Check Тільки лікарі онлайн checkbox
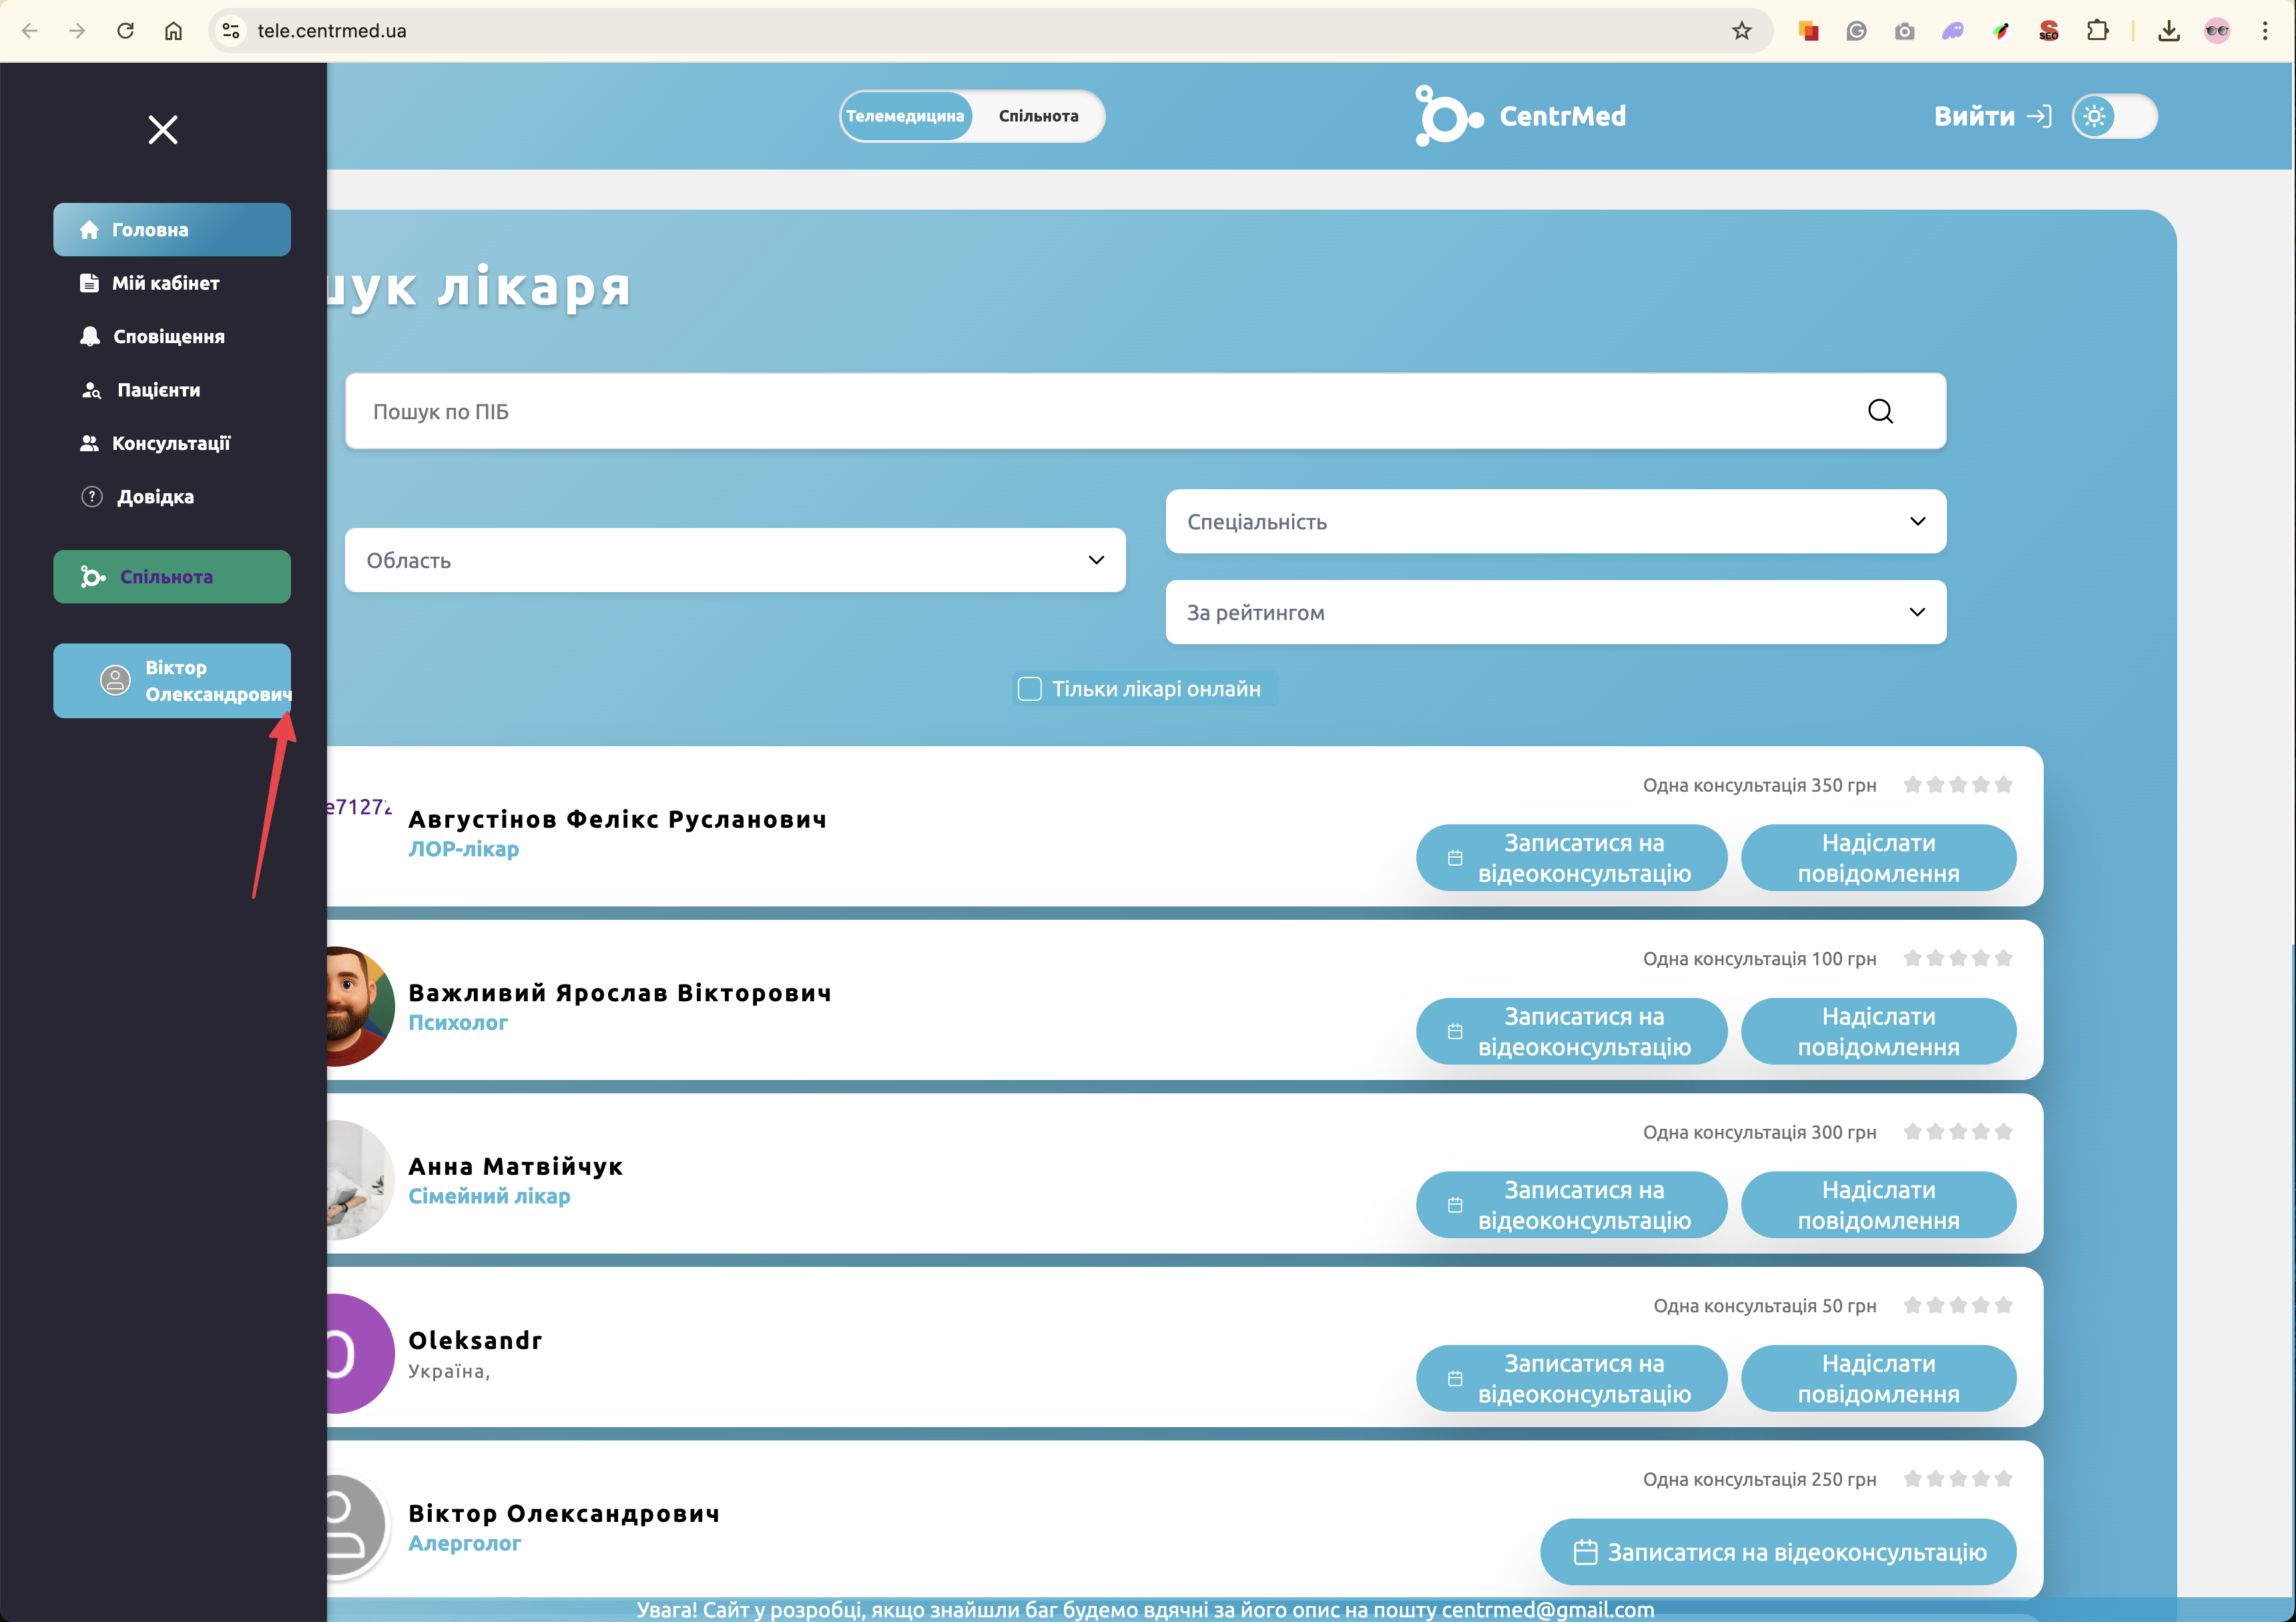The height and width of the screenshot is (1622, 2296). 1029,688
